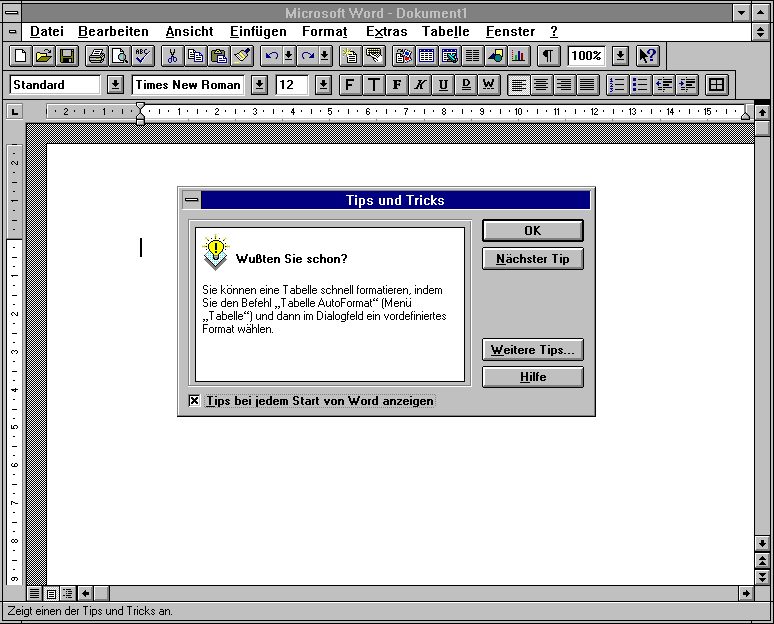Set text columns with the columns icon

tap(472, 56)
